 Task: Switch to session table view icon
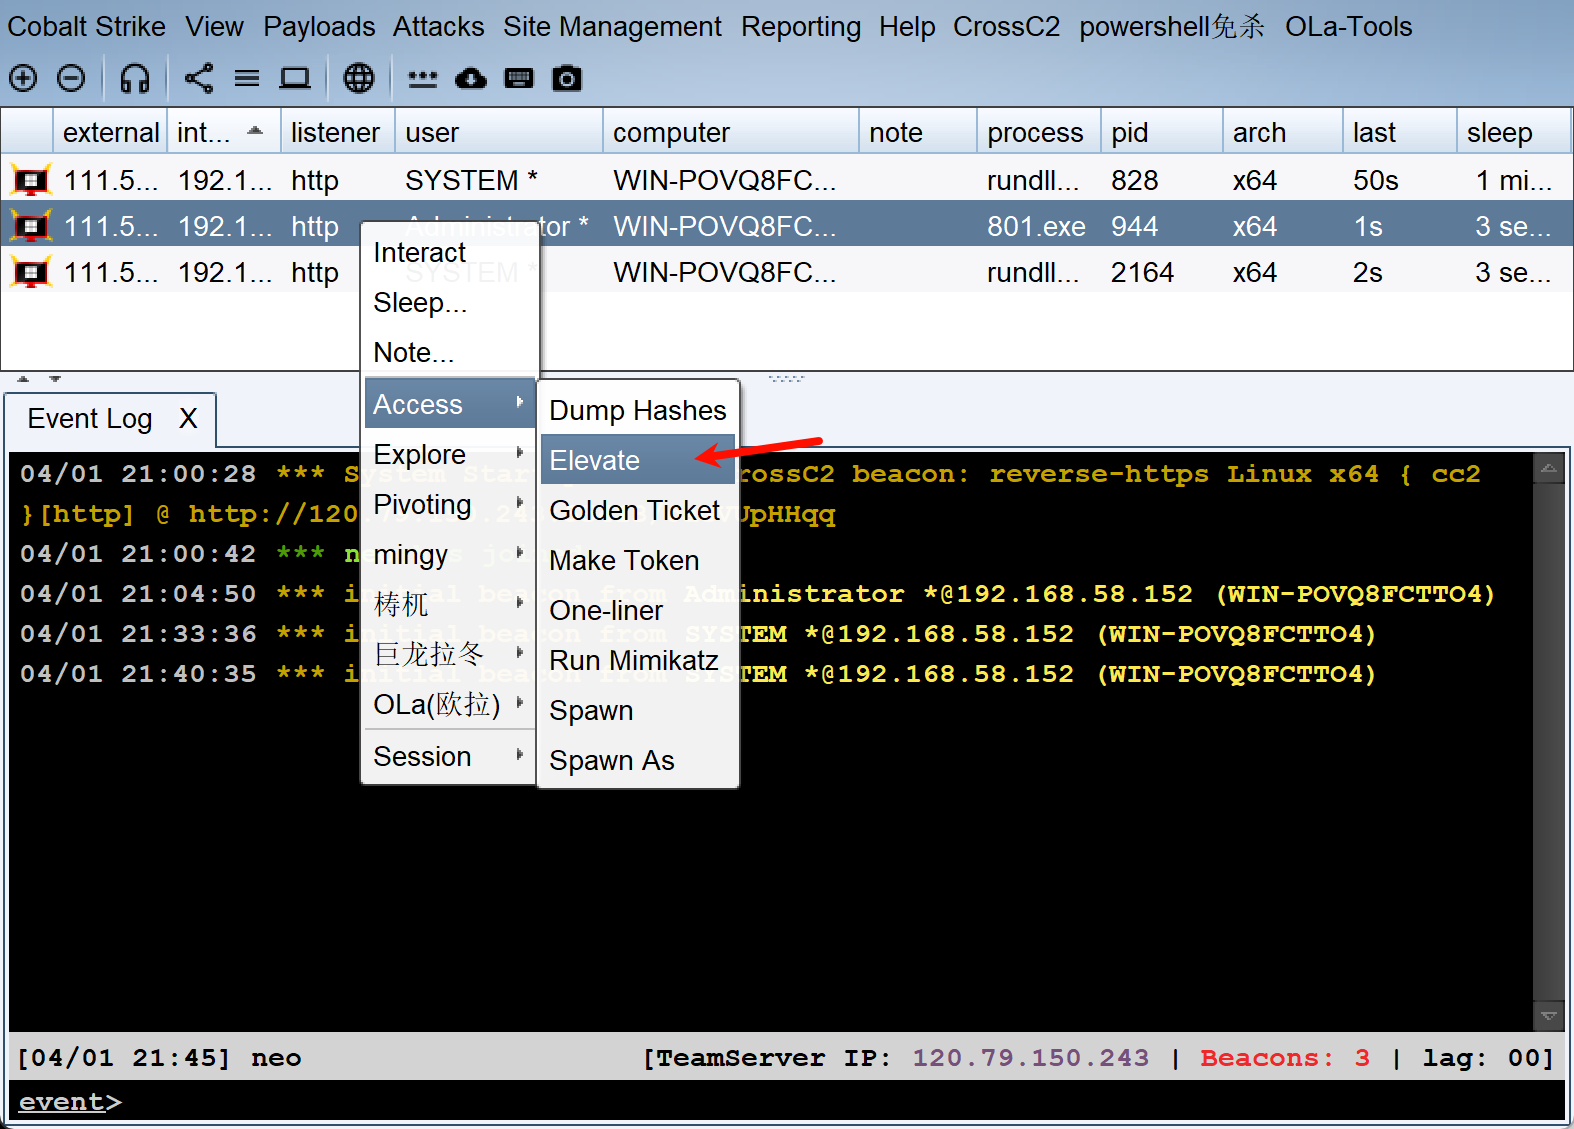tap(247, 78)
